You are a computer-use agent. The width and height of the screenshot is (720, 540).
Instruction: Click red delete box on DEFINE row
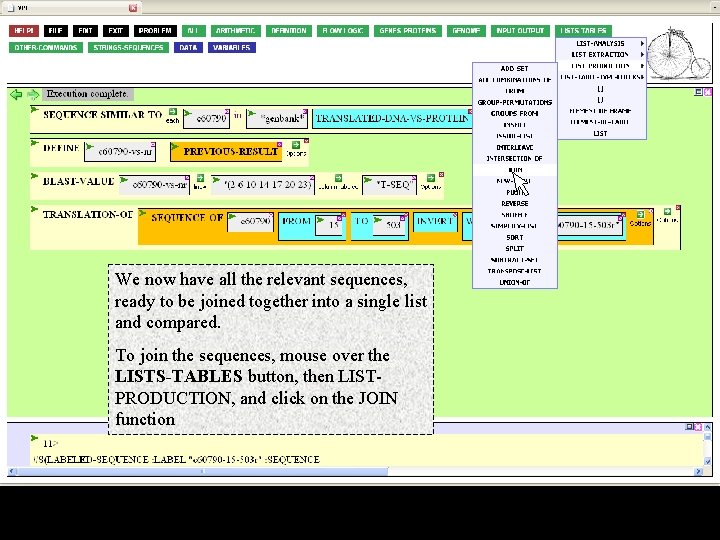coord(306,141)
